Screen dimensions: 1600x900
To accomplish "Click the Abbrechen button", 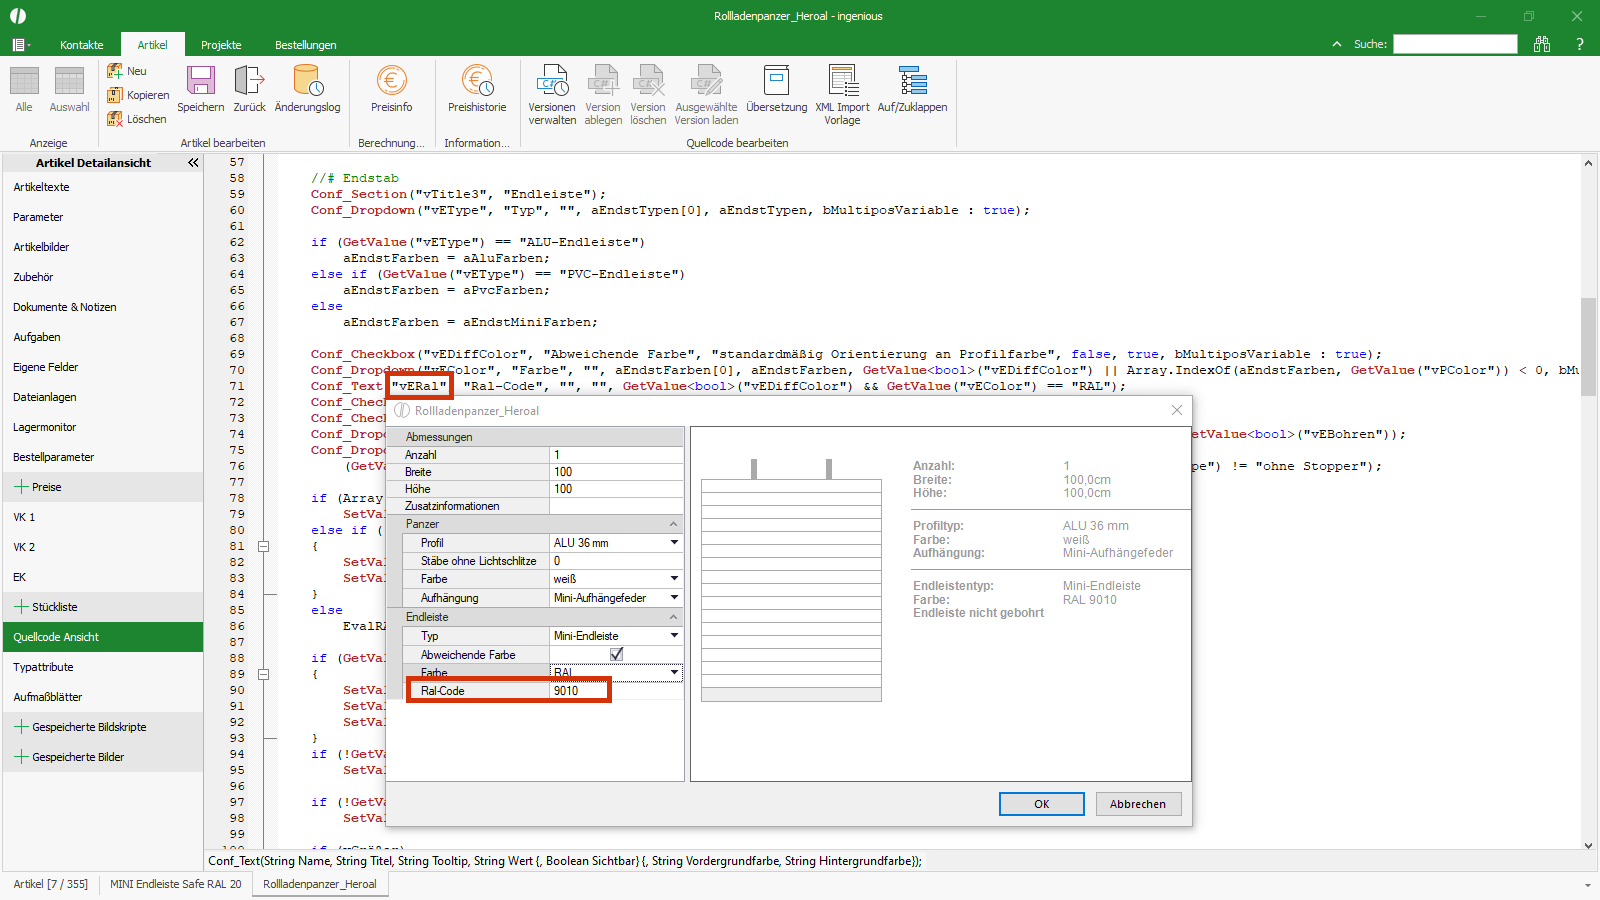I will point(1137,804).
